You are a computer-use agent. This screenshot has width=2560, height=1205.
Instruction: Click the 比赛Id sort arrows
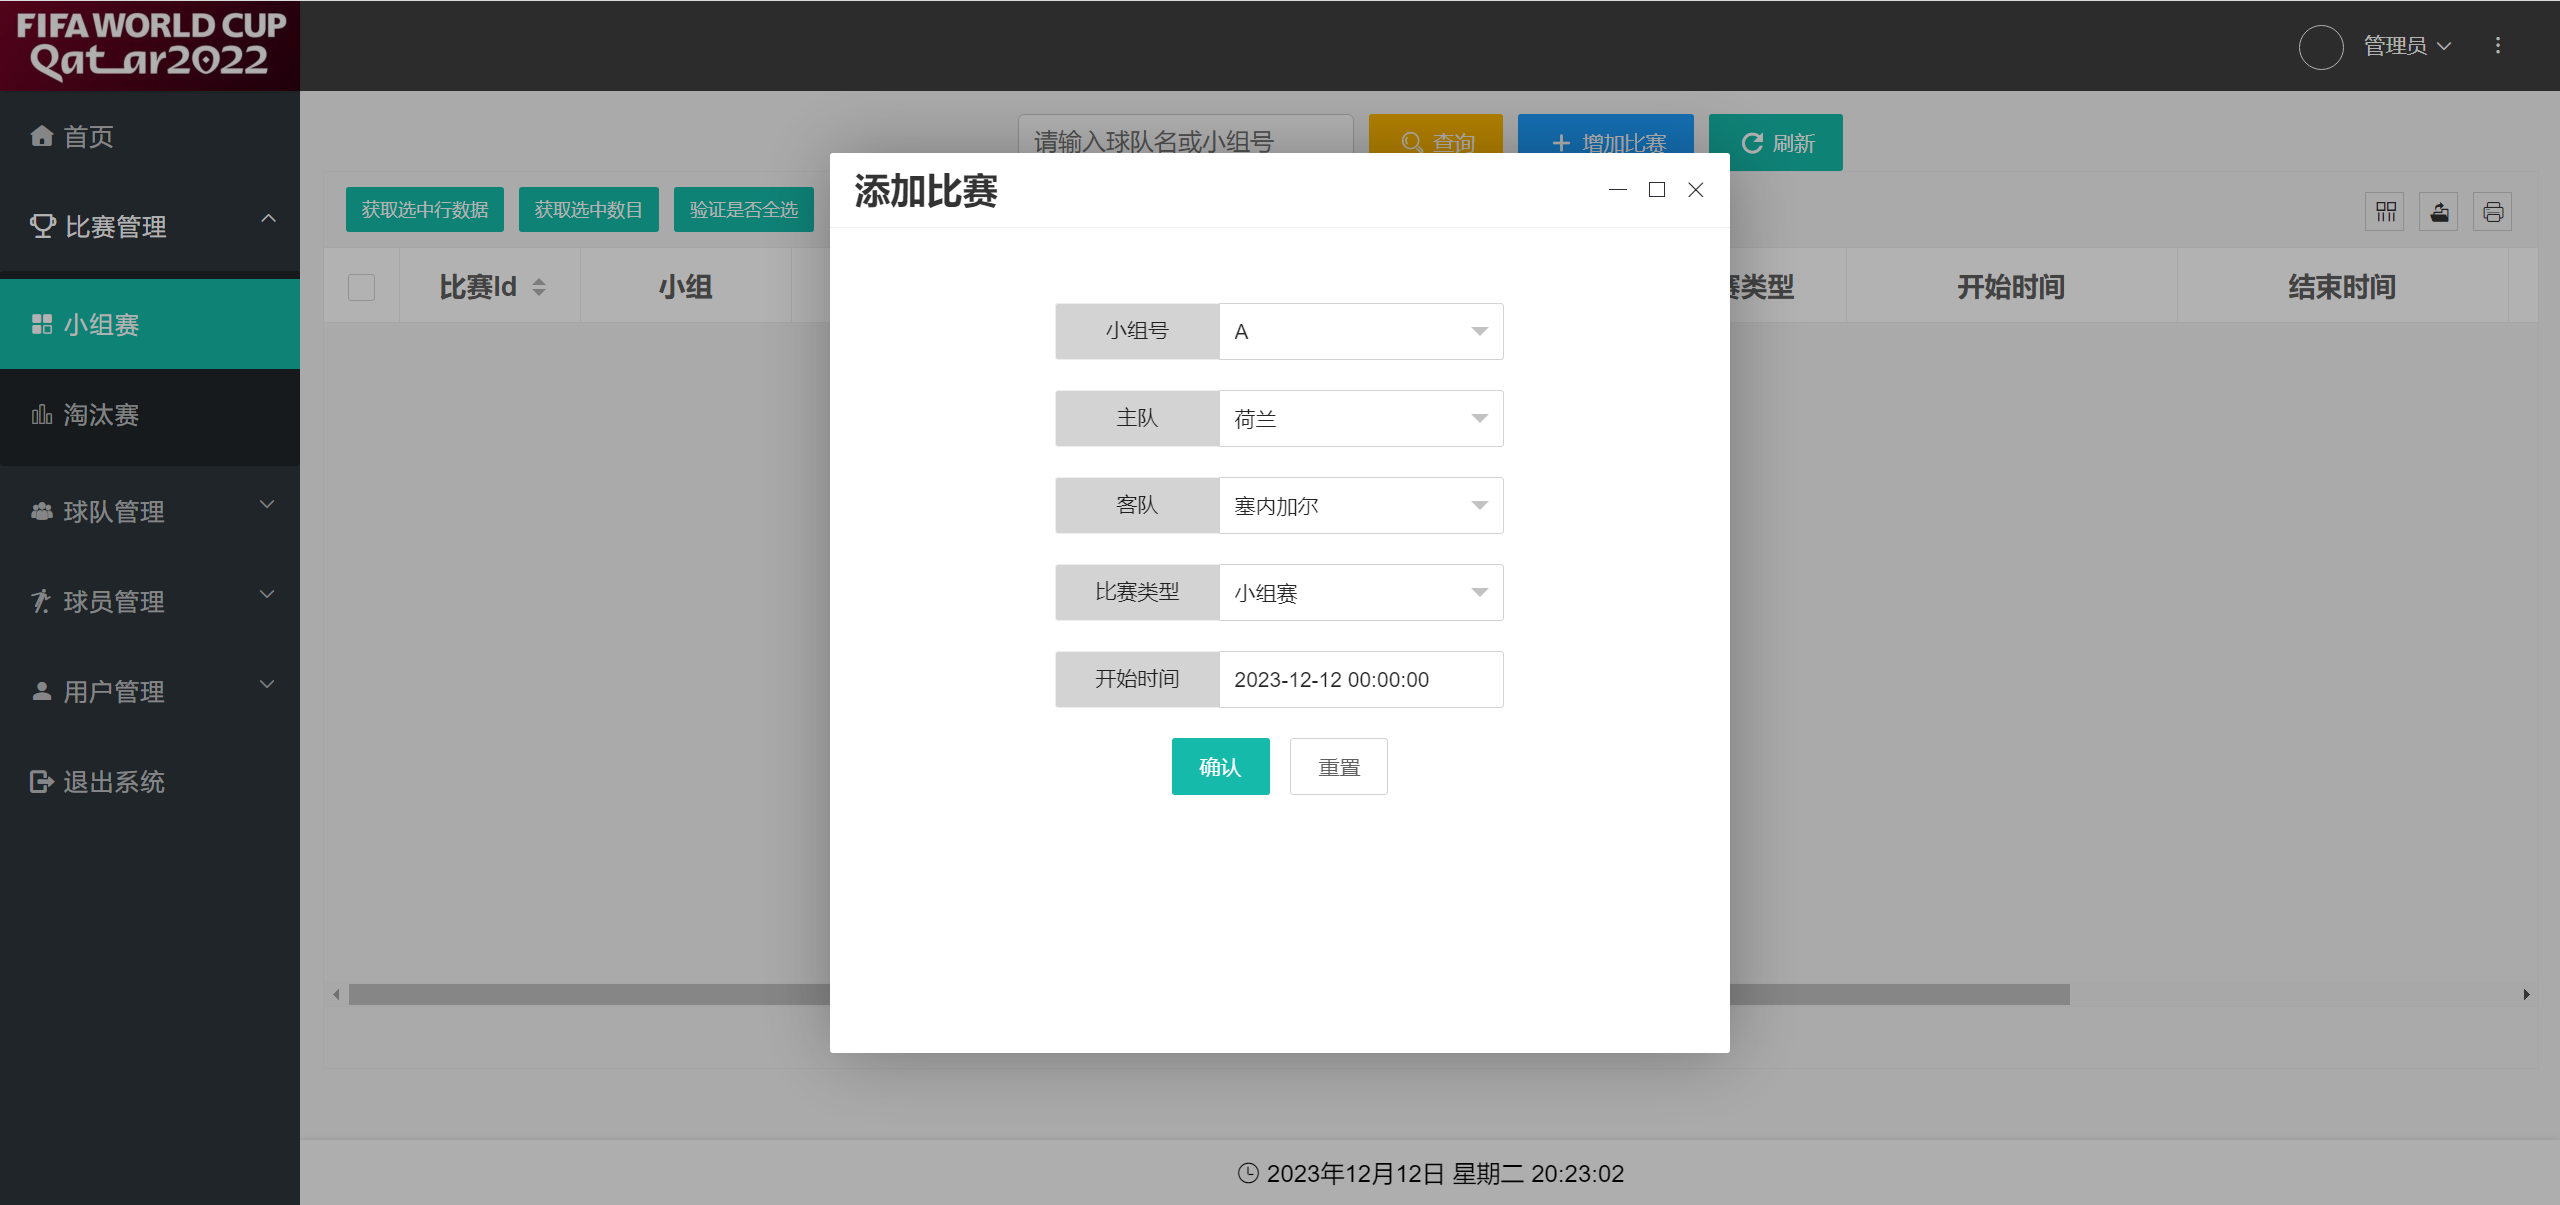pyautogui.click(x=539, y=288)
